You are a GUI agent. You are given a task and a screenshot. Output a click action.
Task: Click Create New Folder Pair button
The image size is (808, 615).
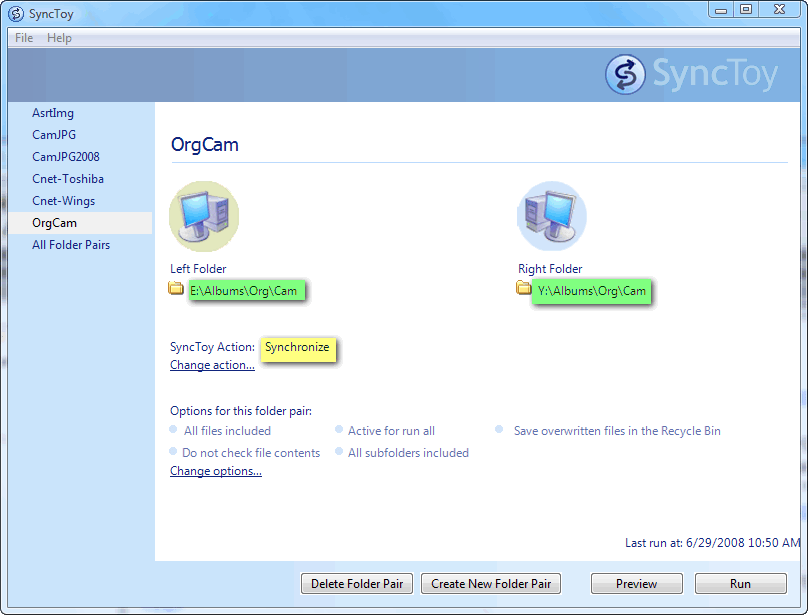pyautogui.click(x=491, y=584)
